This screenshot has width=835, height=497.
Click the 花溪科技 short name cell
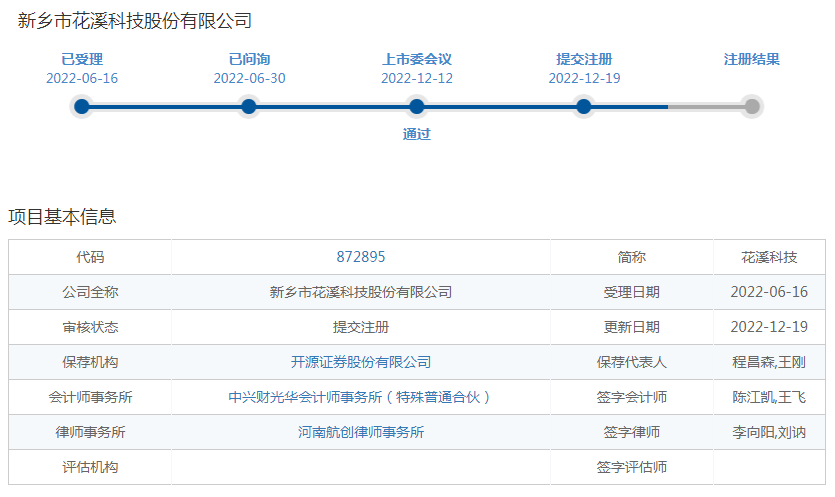tap(769, 257)
